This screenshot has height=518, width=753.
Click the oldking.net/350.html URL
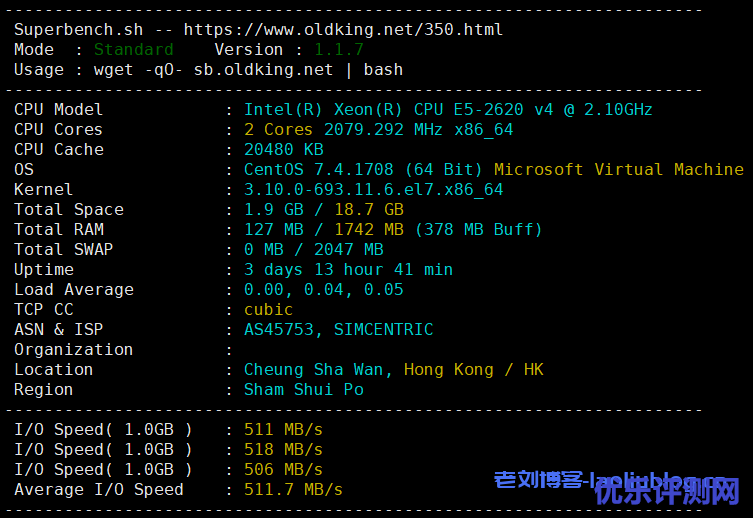click(343, 29)
